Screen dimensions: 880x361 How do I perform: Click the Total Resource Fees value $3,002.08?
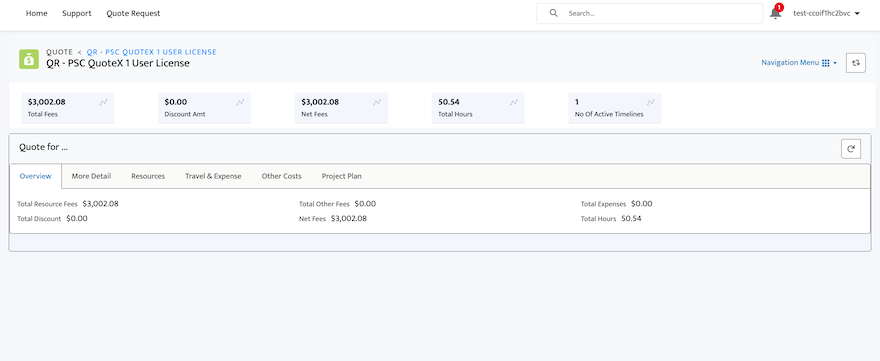pos(100,204)
